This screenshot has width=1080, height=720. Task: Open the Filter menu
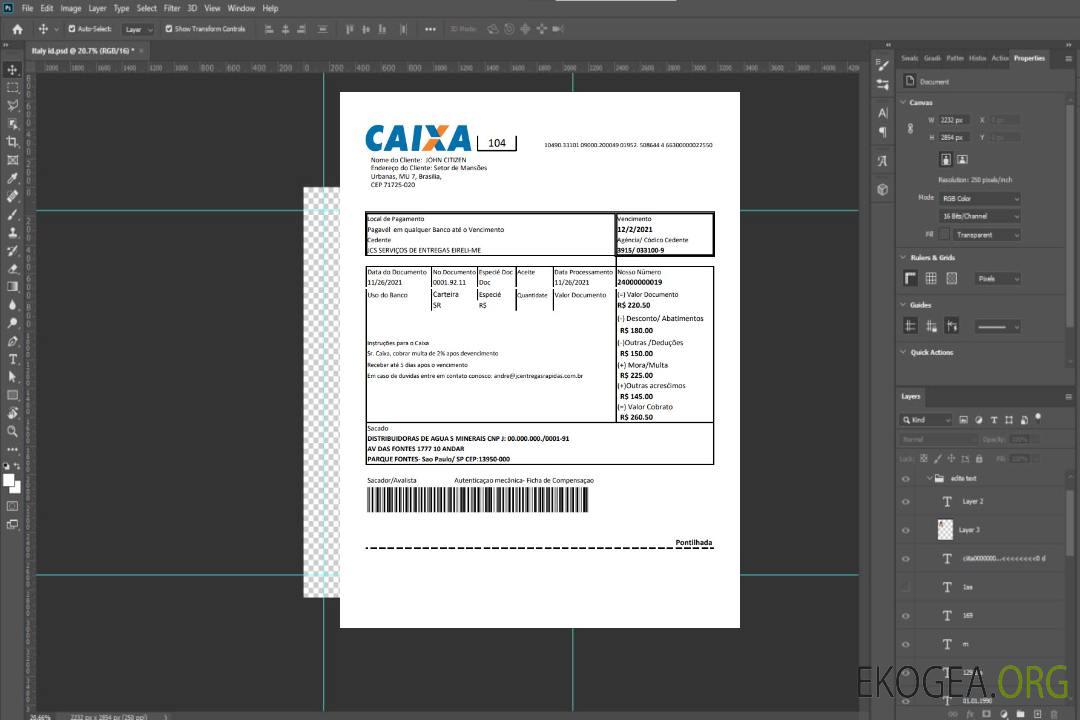pos(172,8)
